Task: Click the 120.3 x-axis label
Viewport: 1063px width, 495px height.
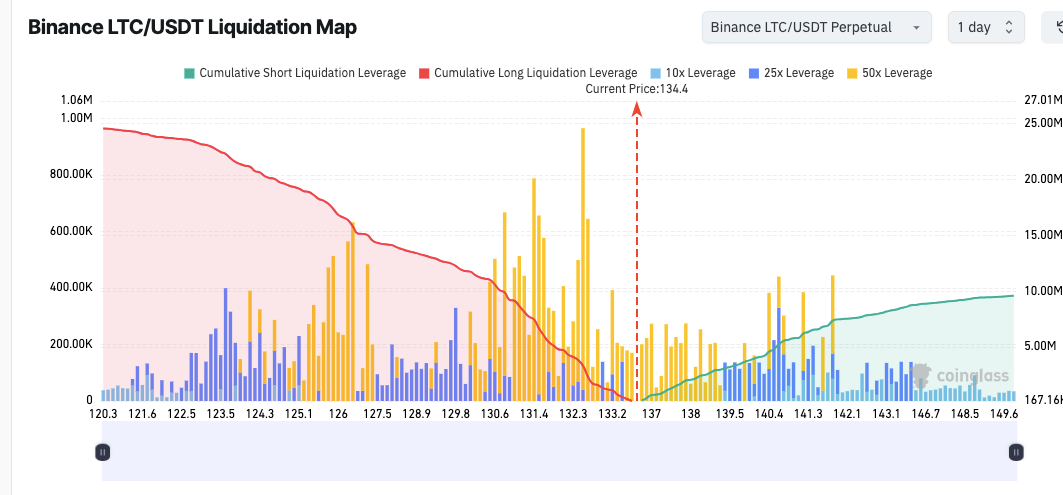Action: [x=103, y=414]
